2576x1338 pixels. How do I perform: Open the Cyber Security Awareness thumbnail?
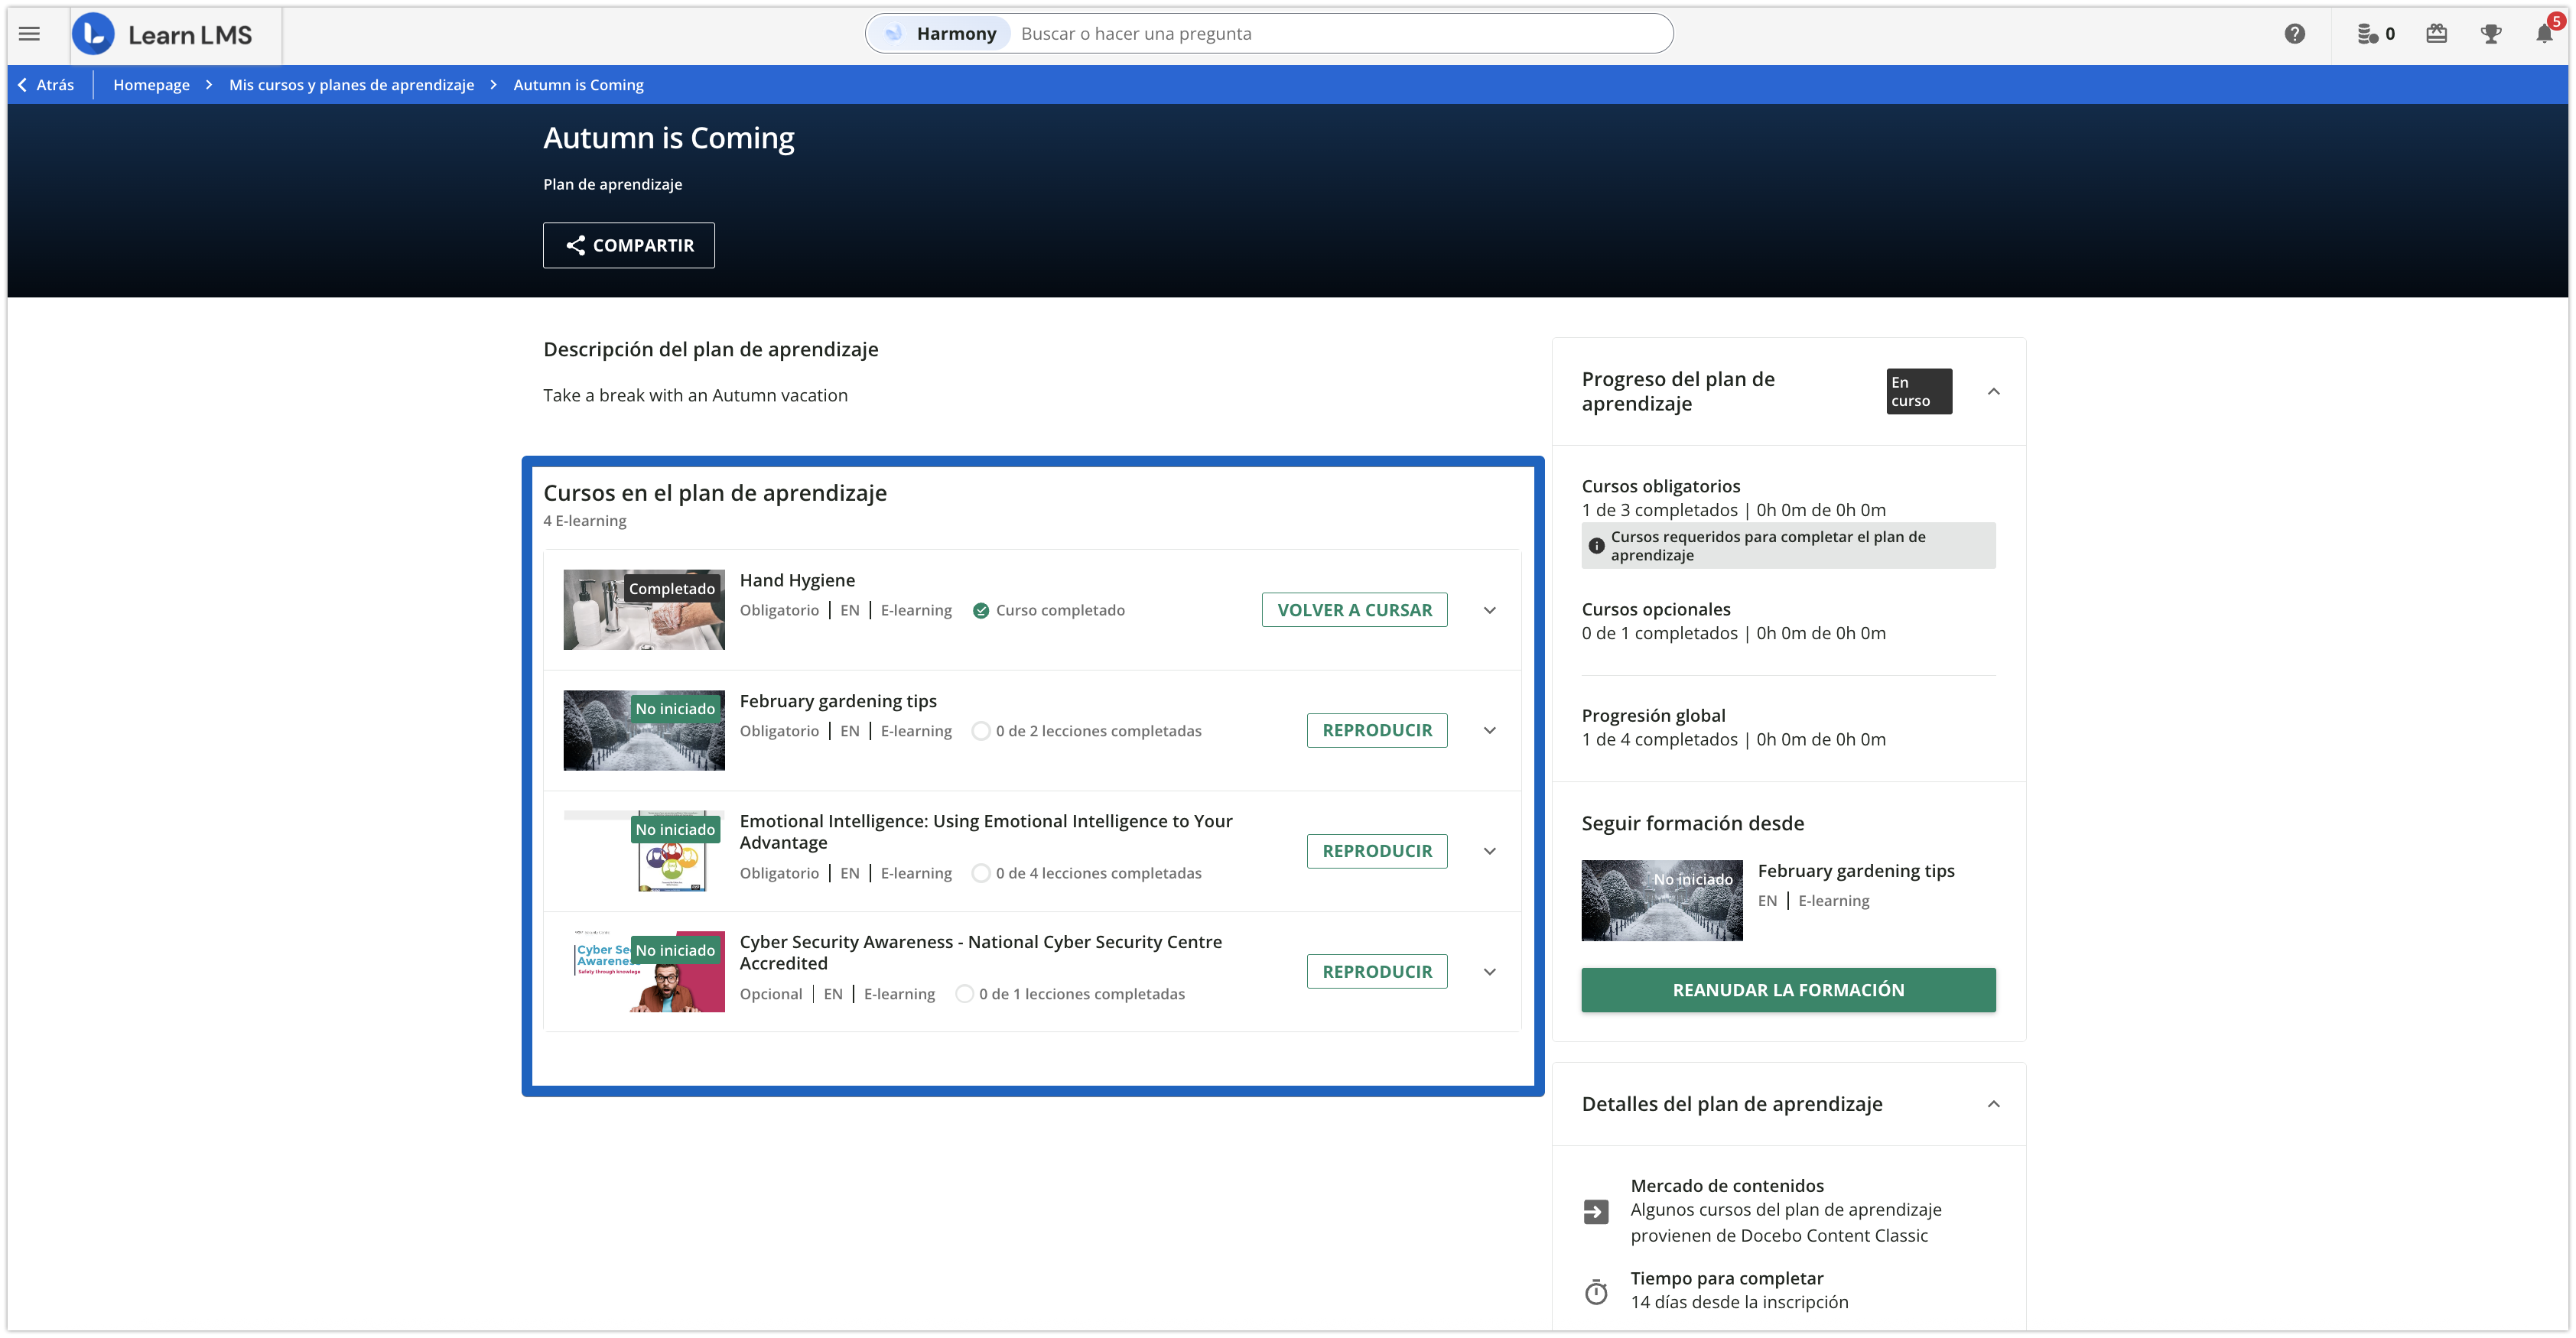point(644,972)
